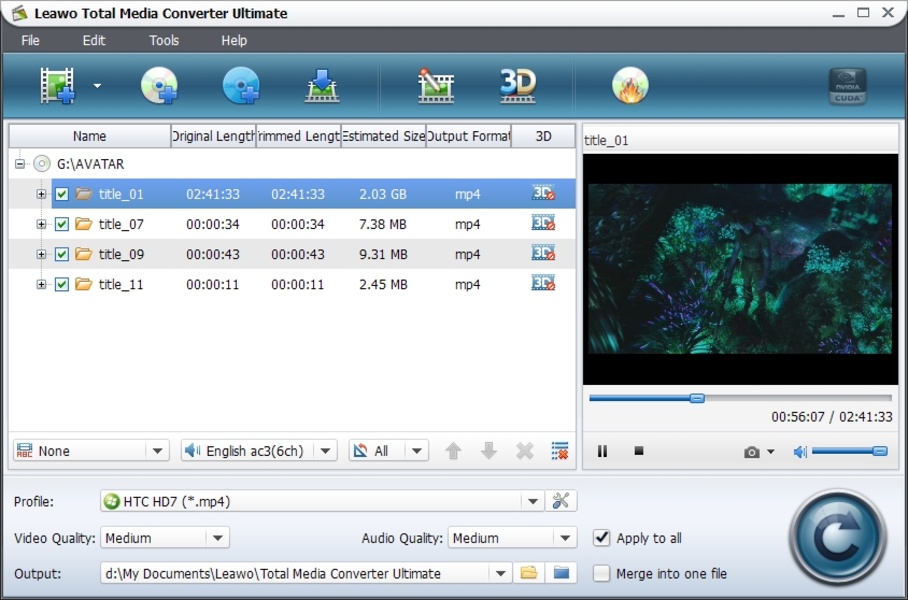Open the Tools menu
Screen dimensions: 908x600
coord(164,40)
